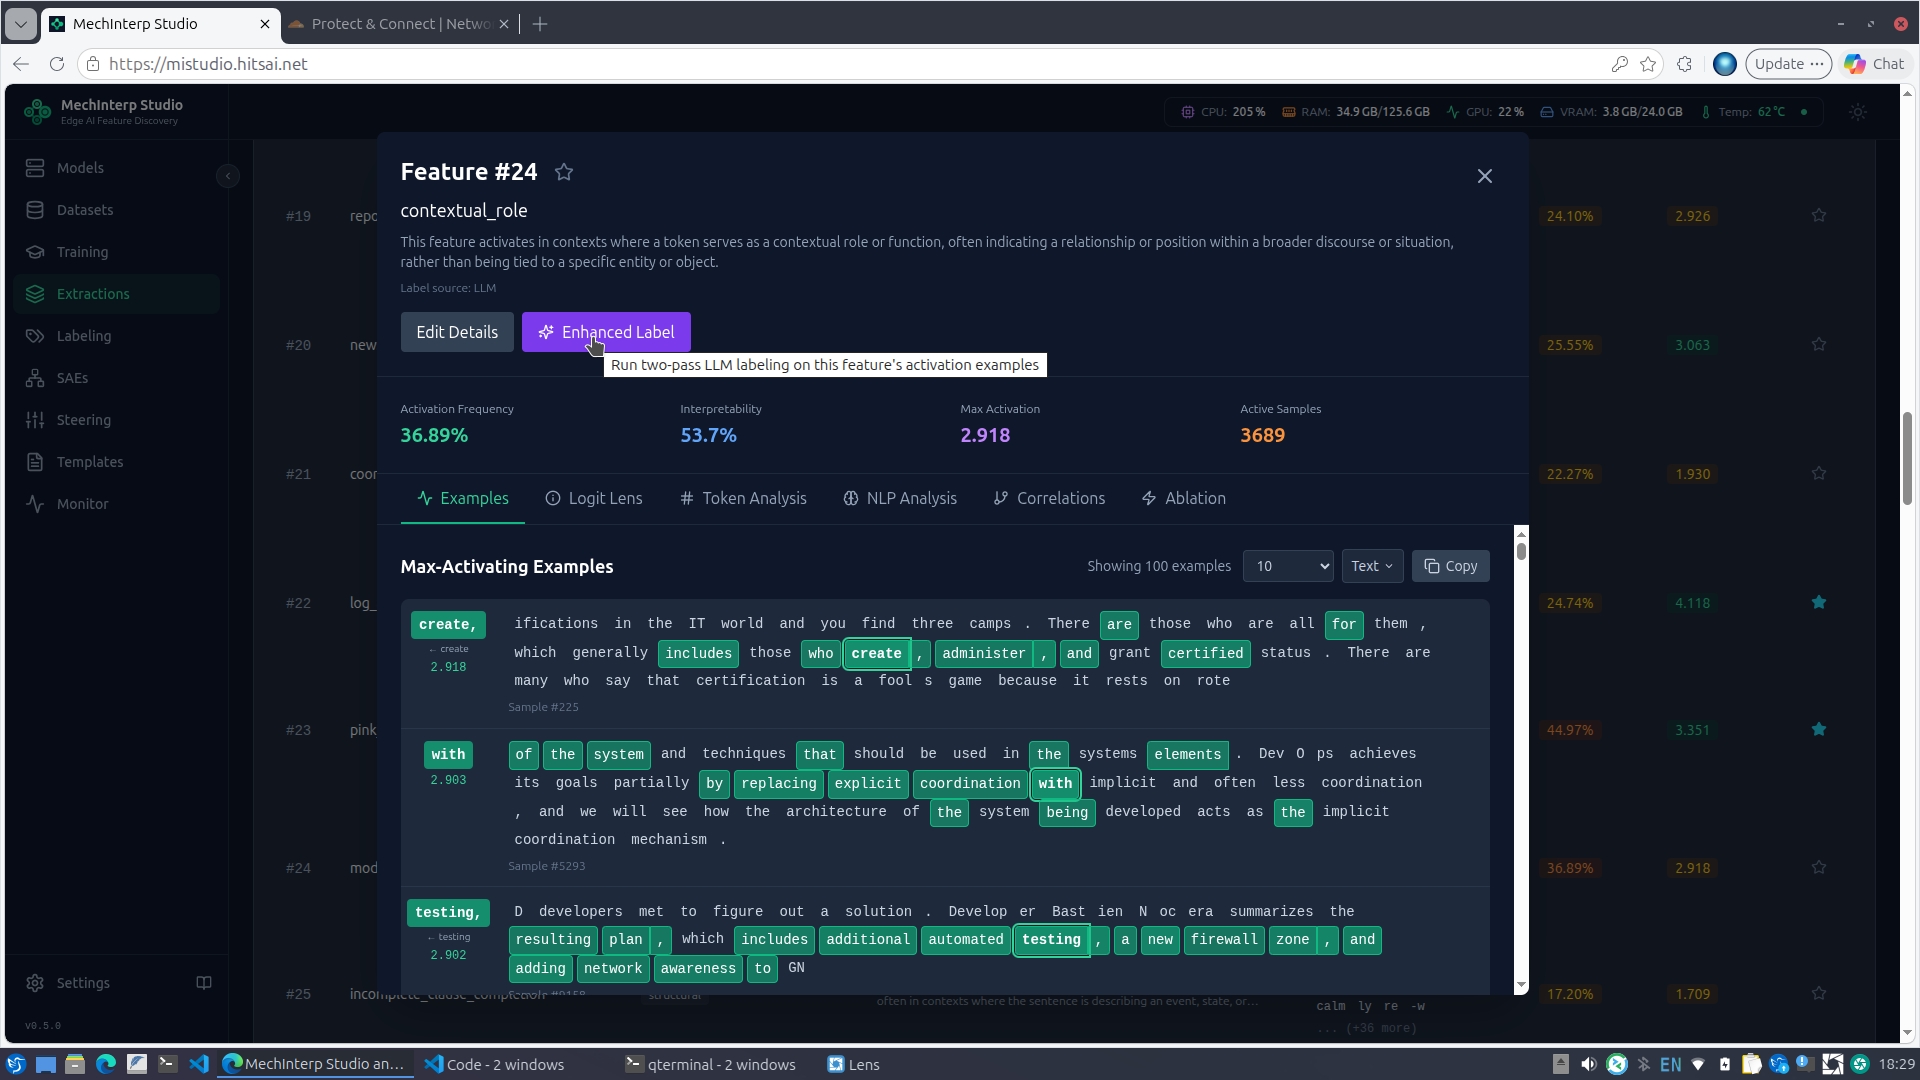Click the Edit Details button

pos(457,332)
